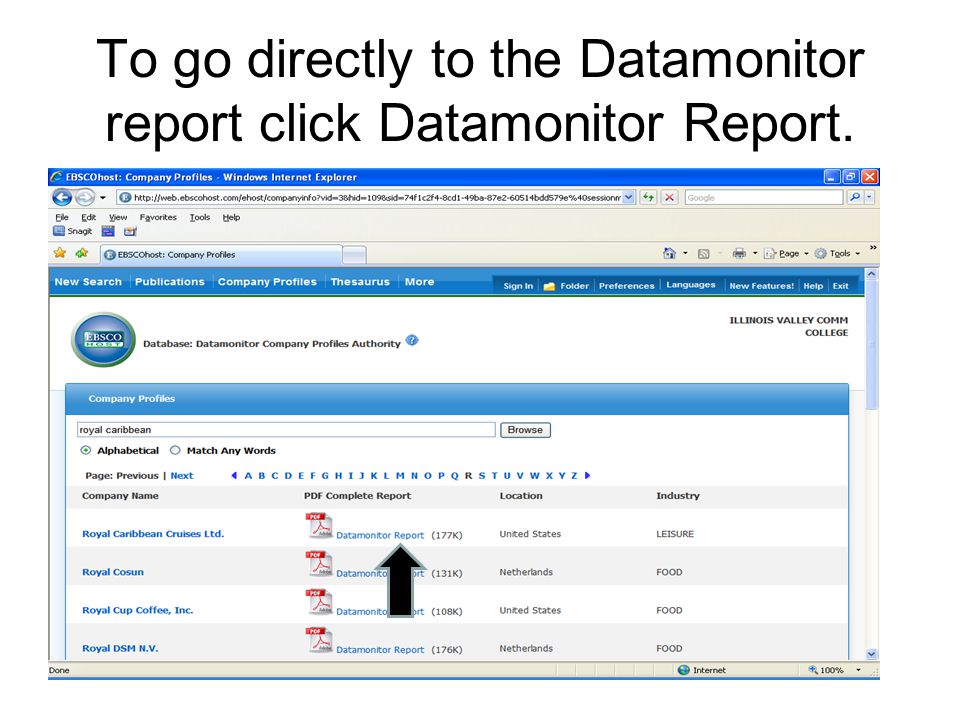This screenshot has height=720, width=960.
Task: Expand the command bar overflow chevron
Action: click(873, 247)
